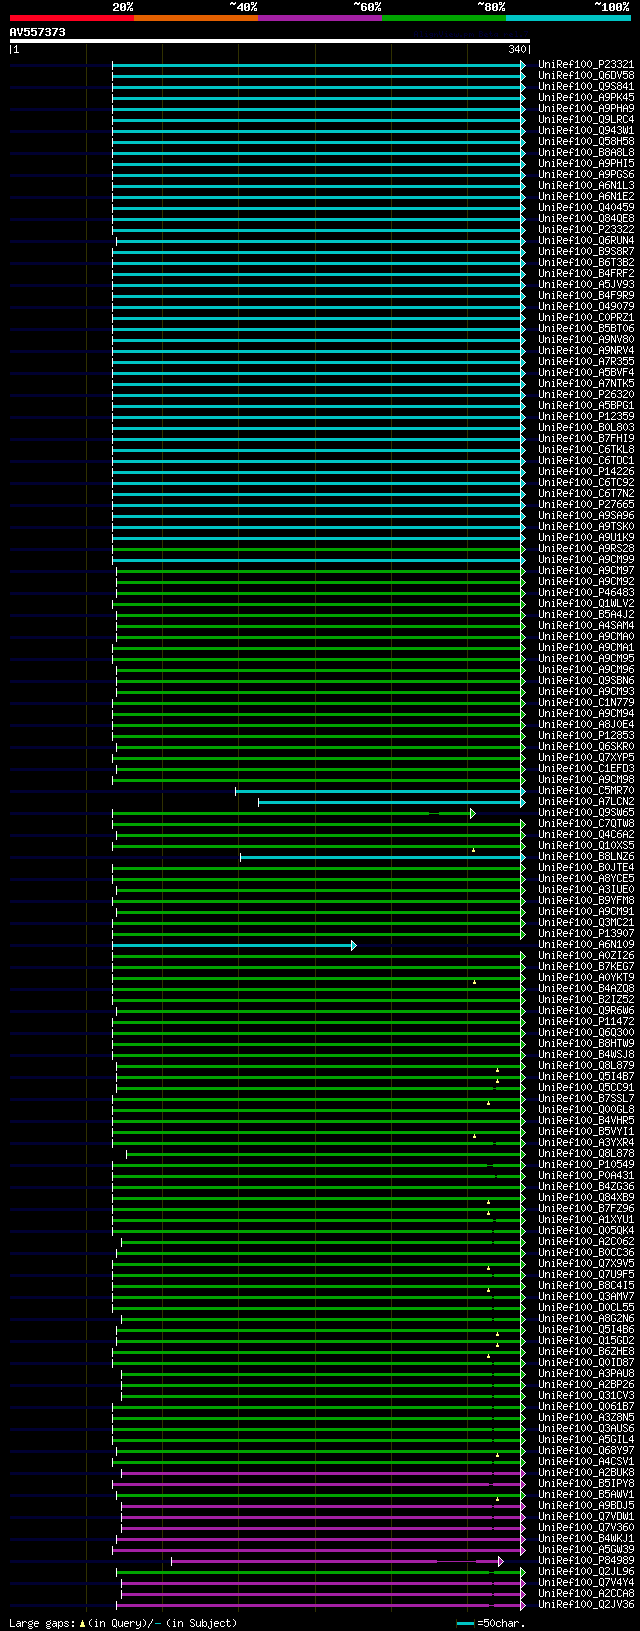Click the cyan ~100% identity legend segment
640x1631 pixels.
click(568, 18)
